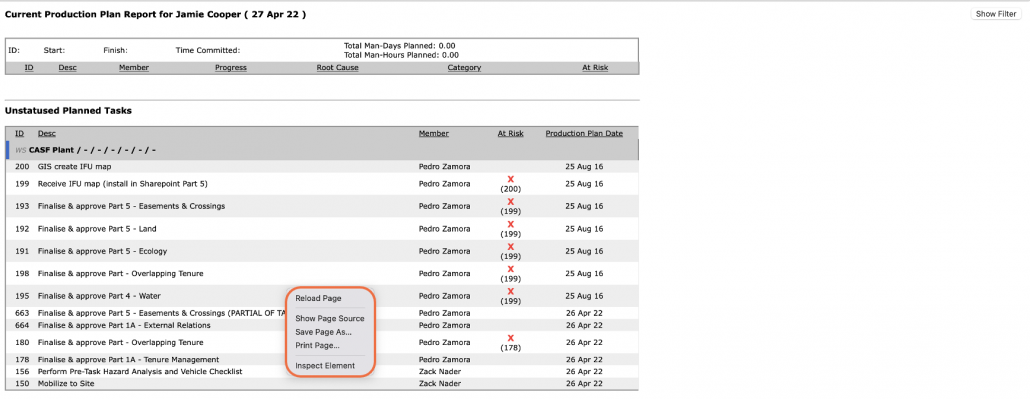Sort unstatused tasks by Member column

(x=434, y=133)
